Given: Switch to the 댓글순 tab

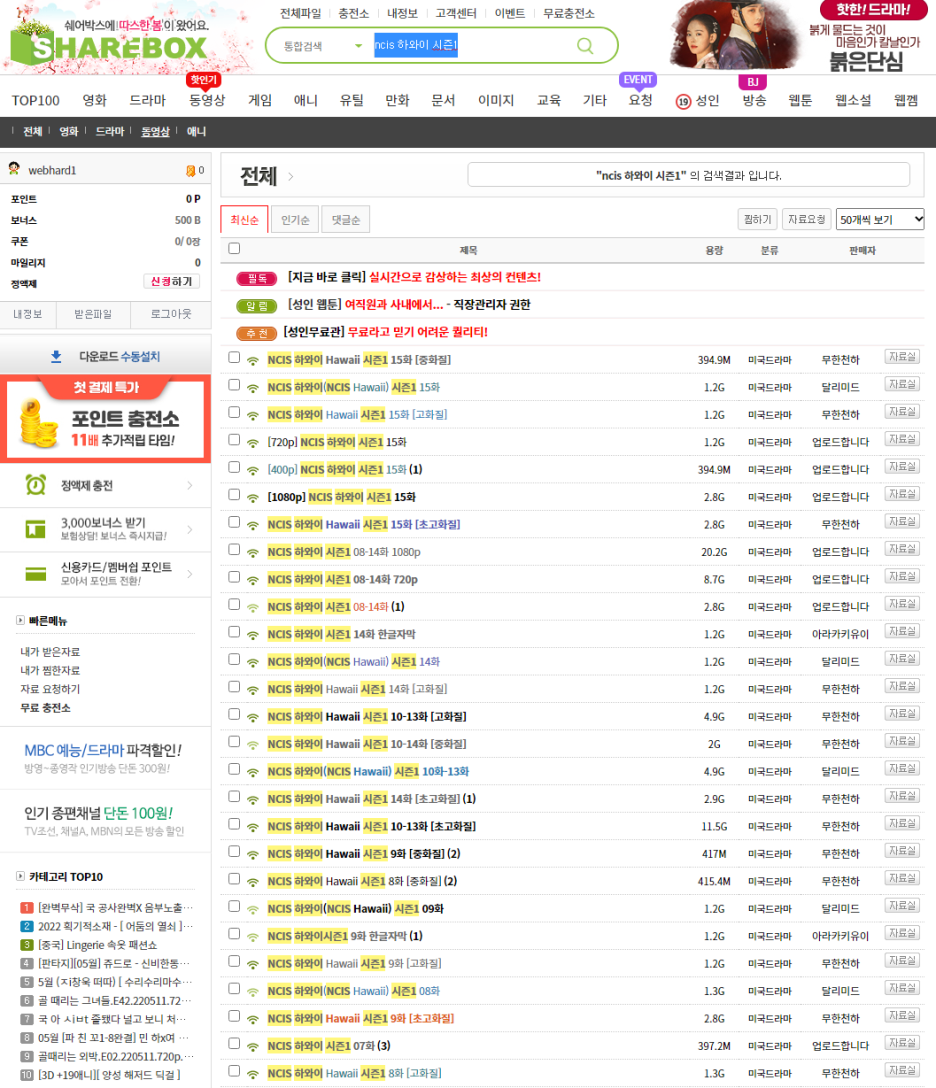Looking at the screenshot, I should (x=346, y=219).
